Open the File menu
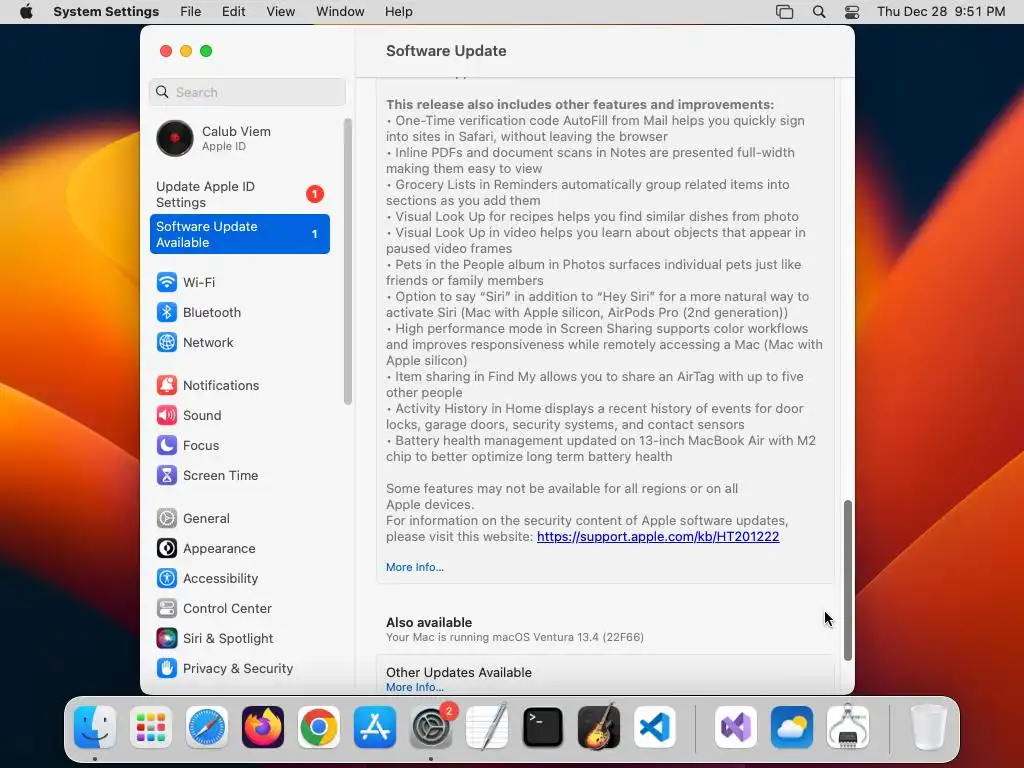Image resolution: width=1024 pixels, height=768 pixels. click(x=191, y=12)
